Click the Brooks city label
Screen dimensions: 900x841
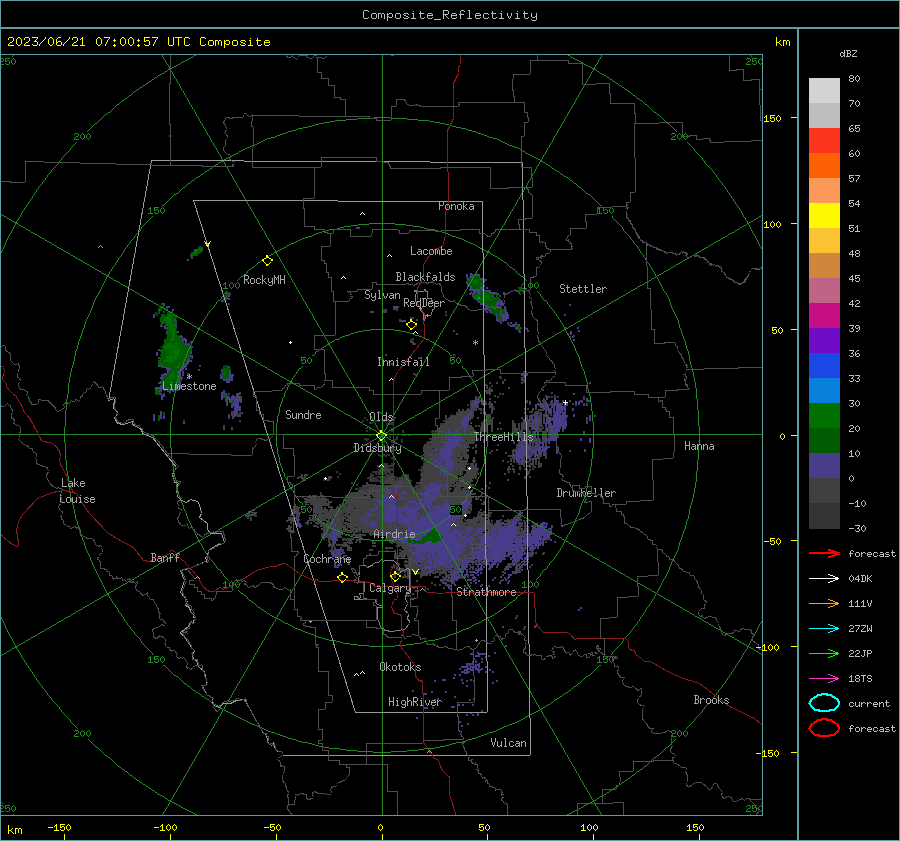pyautogui.click(x=711, y=700)
